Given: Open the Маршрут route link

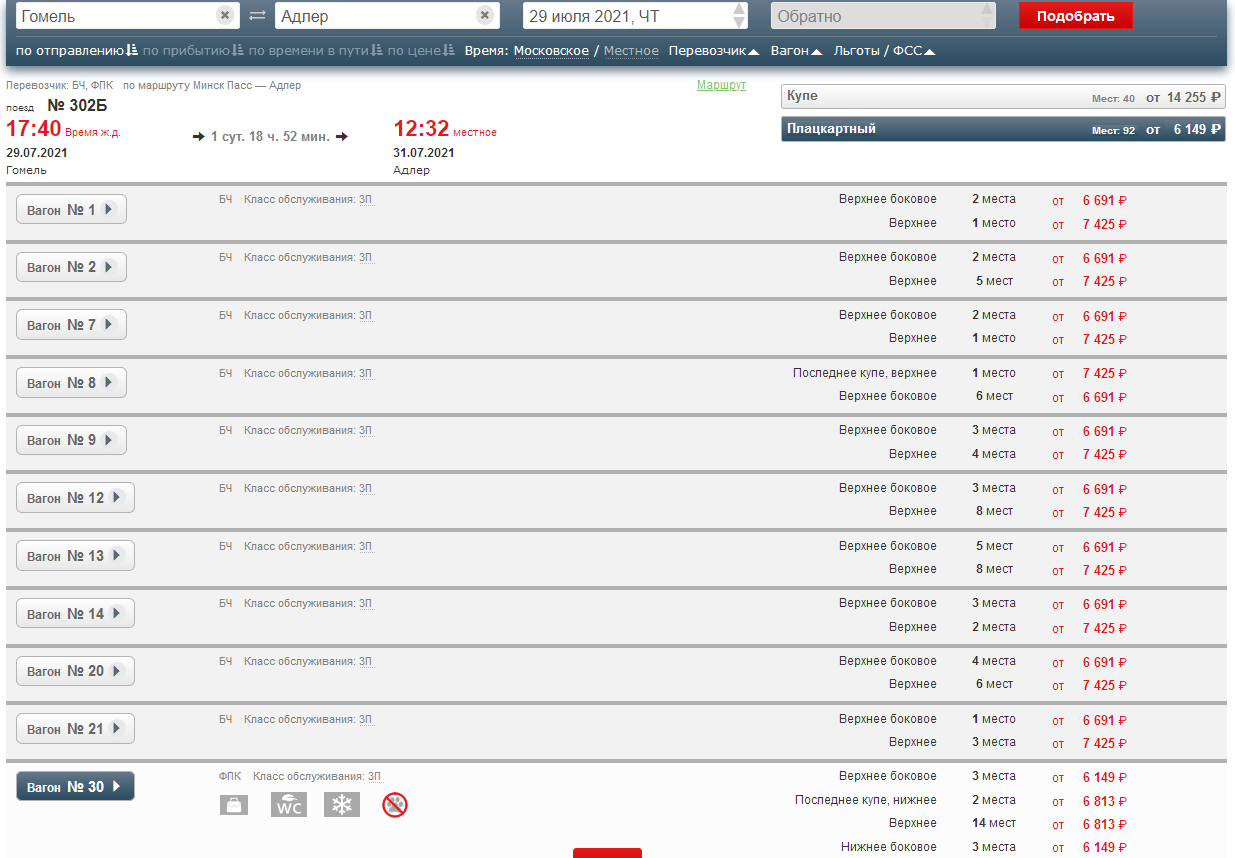Looking at the screenshot, I should click(721, 86).
